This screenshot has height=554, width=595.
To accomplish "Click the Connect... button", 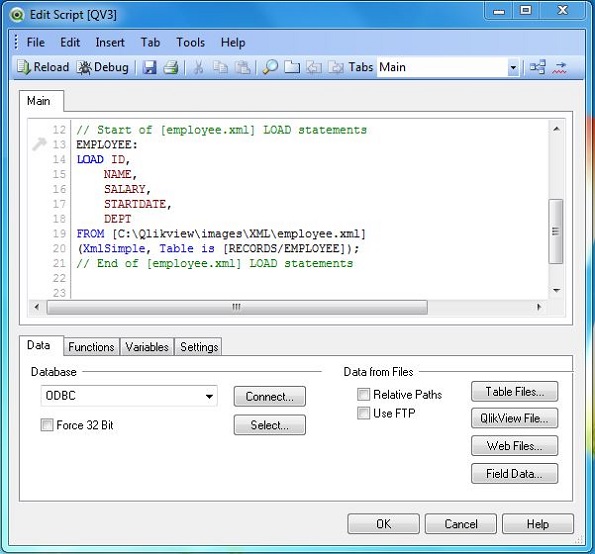I will (269, 397).
